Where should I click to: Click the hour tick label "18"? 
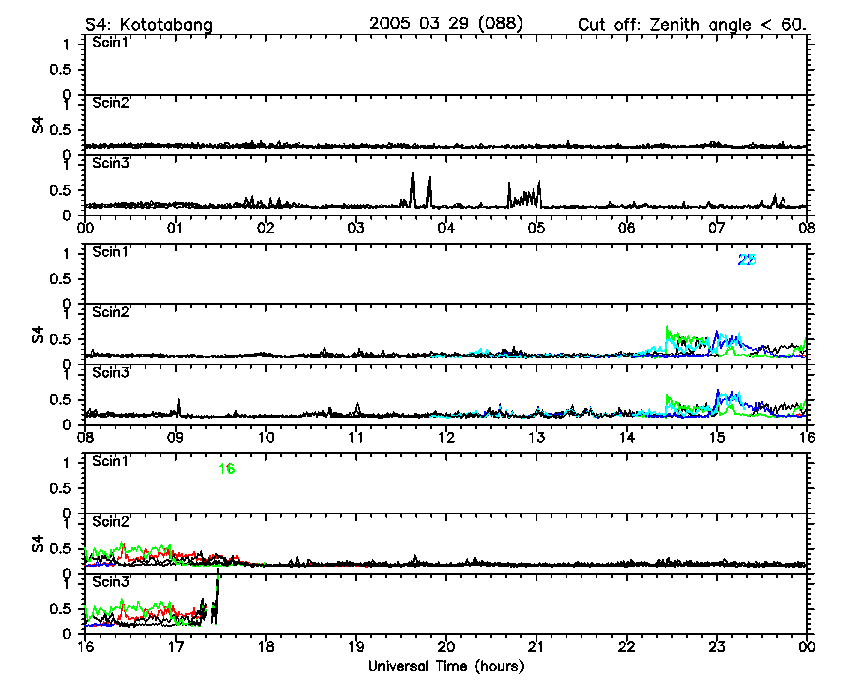tap(266, 647)
